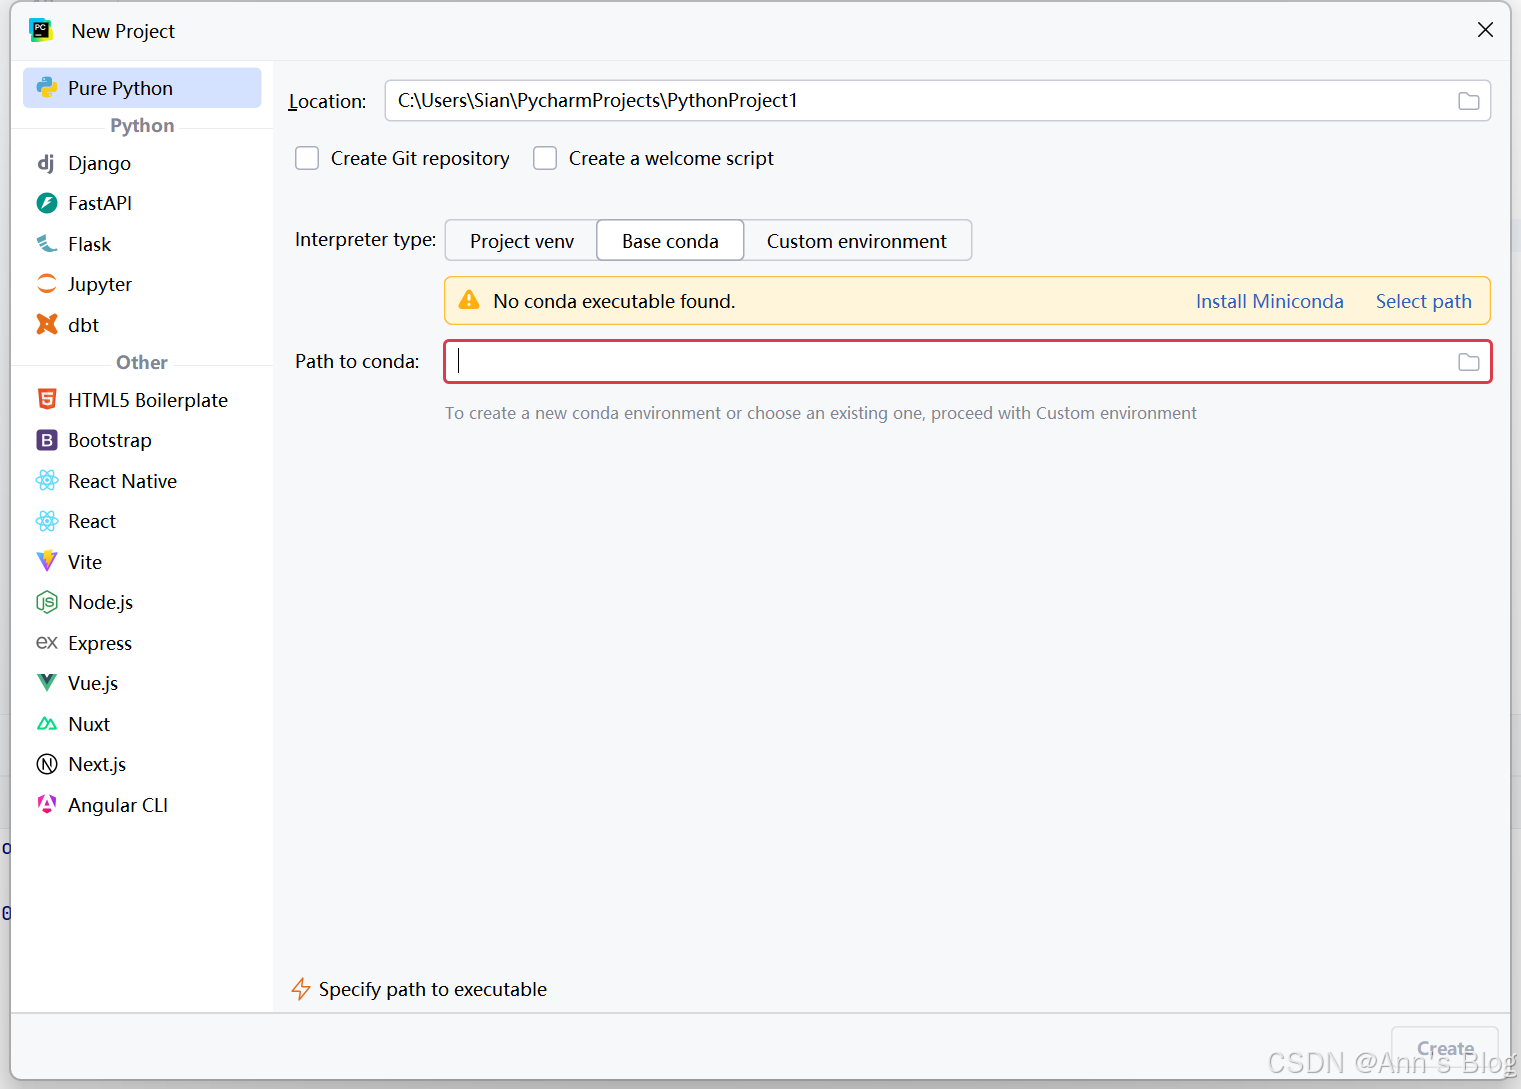1521x1089 pixels.
Task: Select FastAPI label in project list
Action: [100, 203]
